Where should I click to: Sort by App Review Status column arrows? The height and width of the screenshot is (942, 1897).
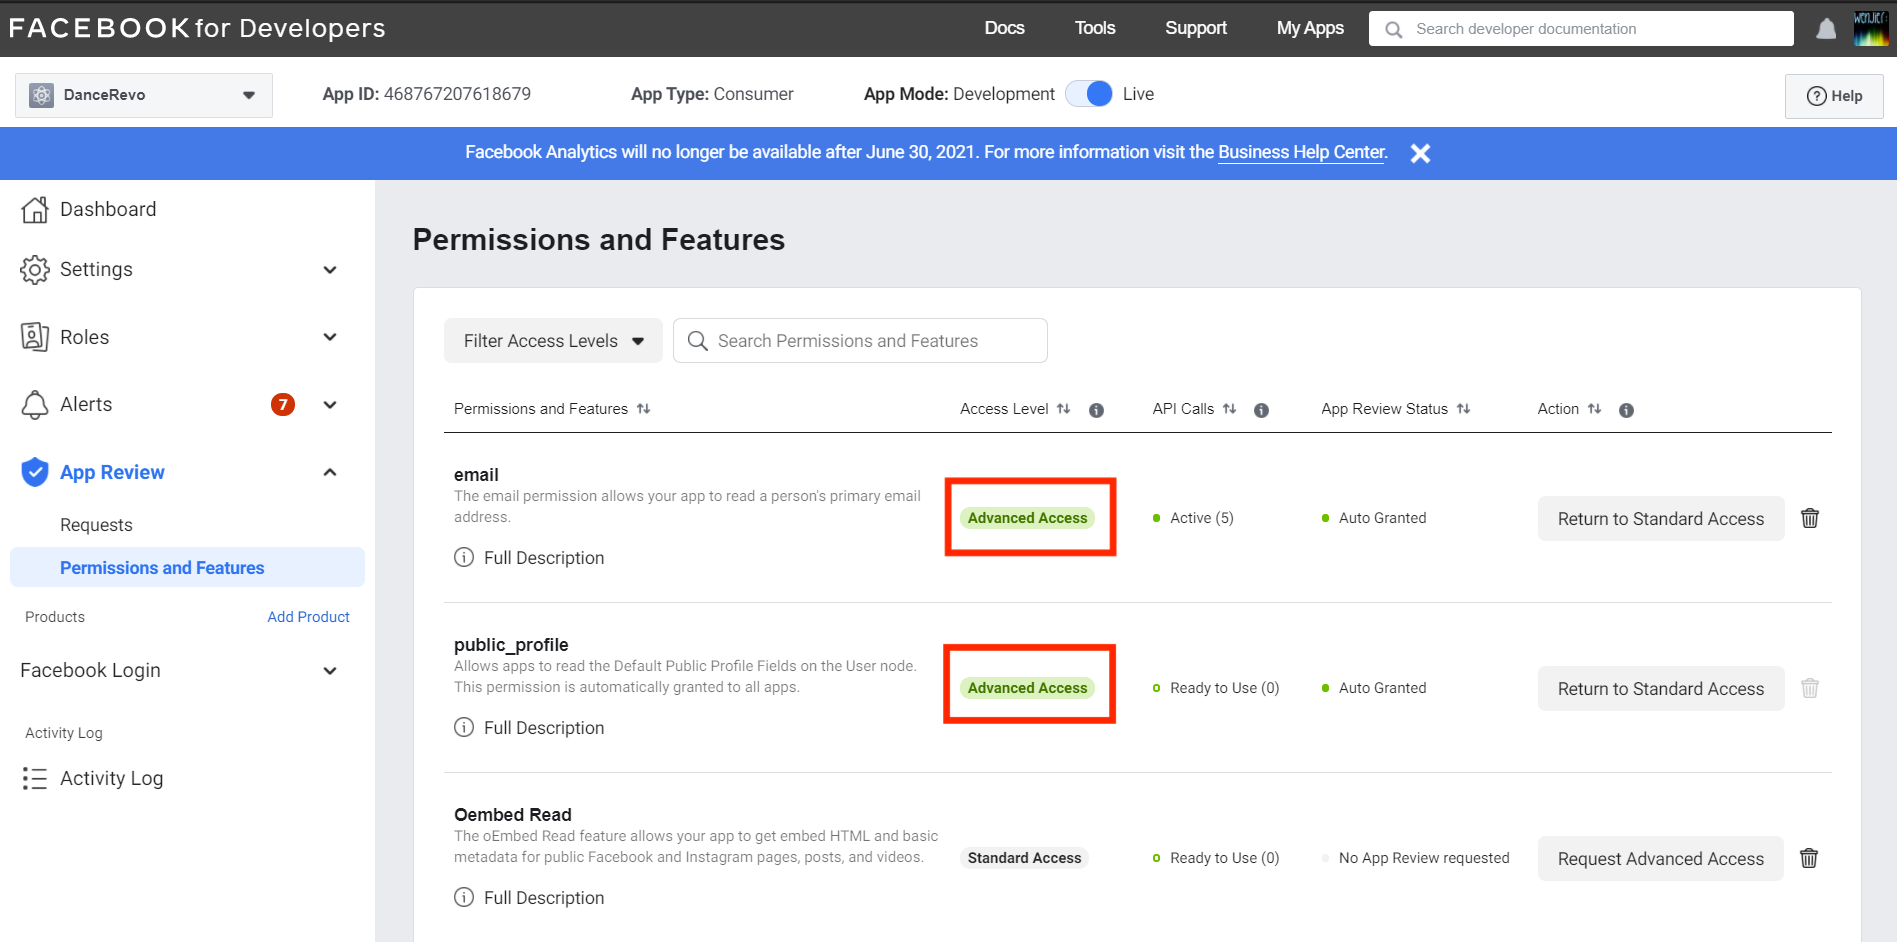pos(1464,409)
